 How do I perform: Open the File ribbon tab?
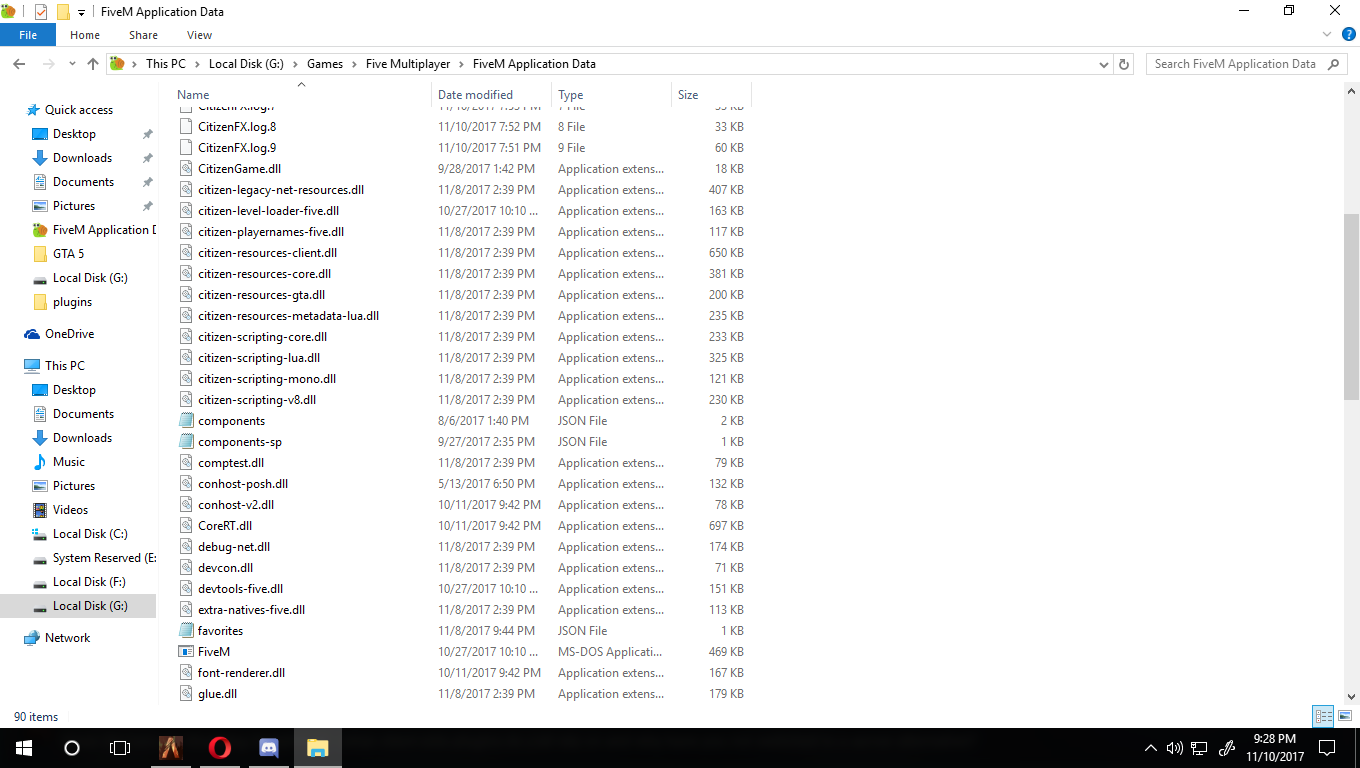tap(28, 35)
